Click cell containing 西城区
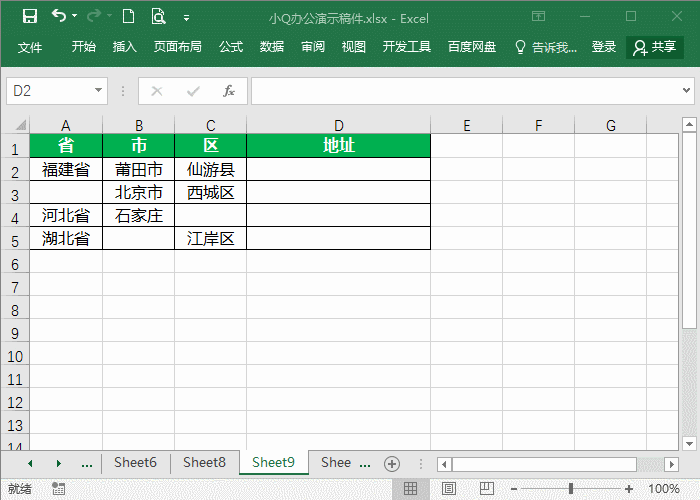This screenshot has height=500, width=700. click(210, 192)
